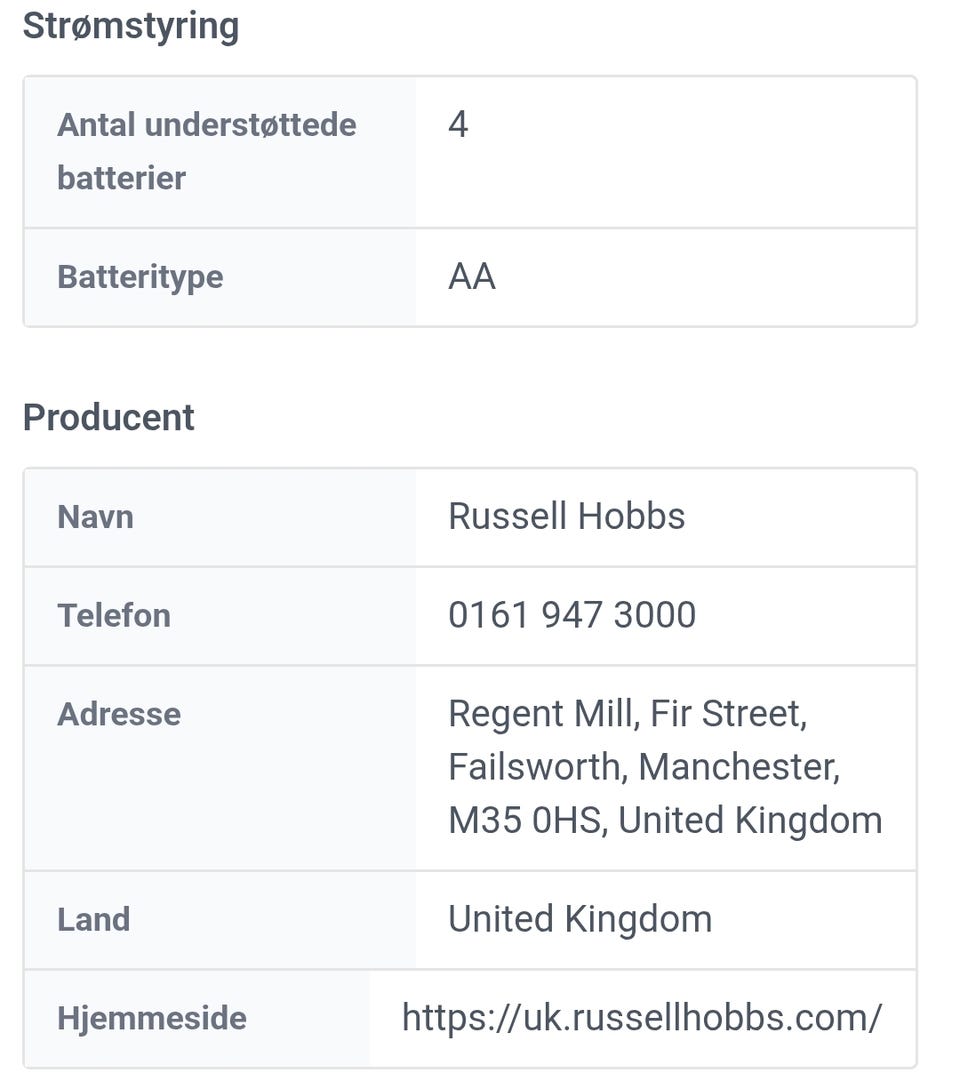Click the Russell Hobbs manufacturer name
960x1073 pixels.
coord(566,516)
